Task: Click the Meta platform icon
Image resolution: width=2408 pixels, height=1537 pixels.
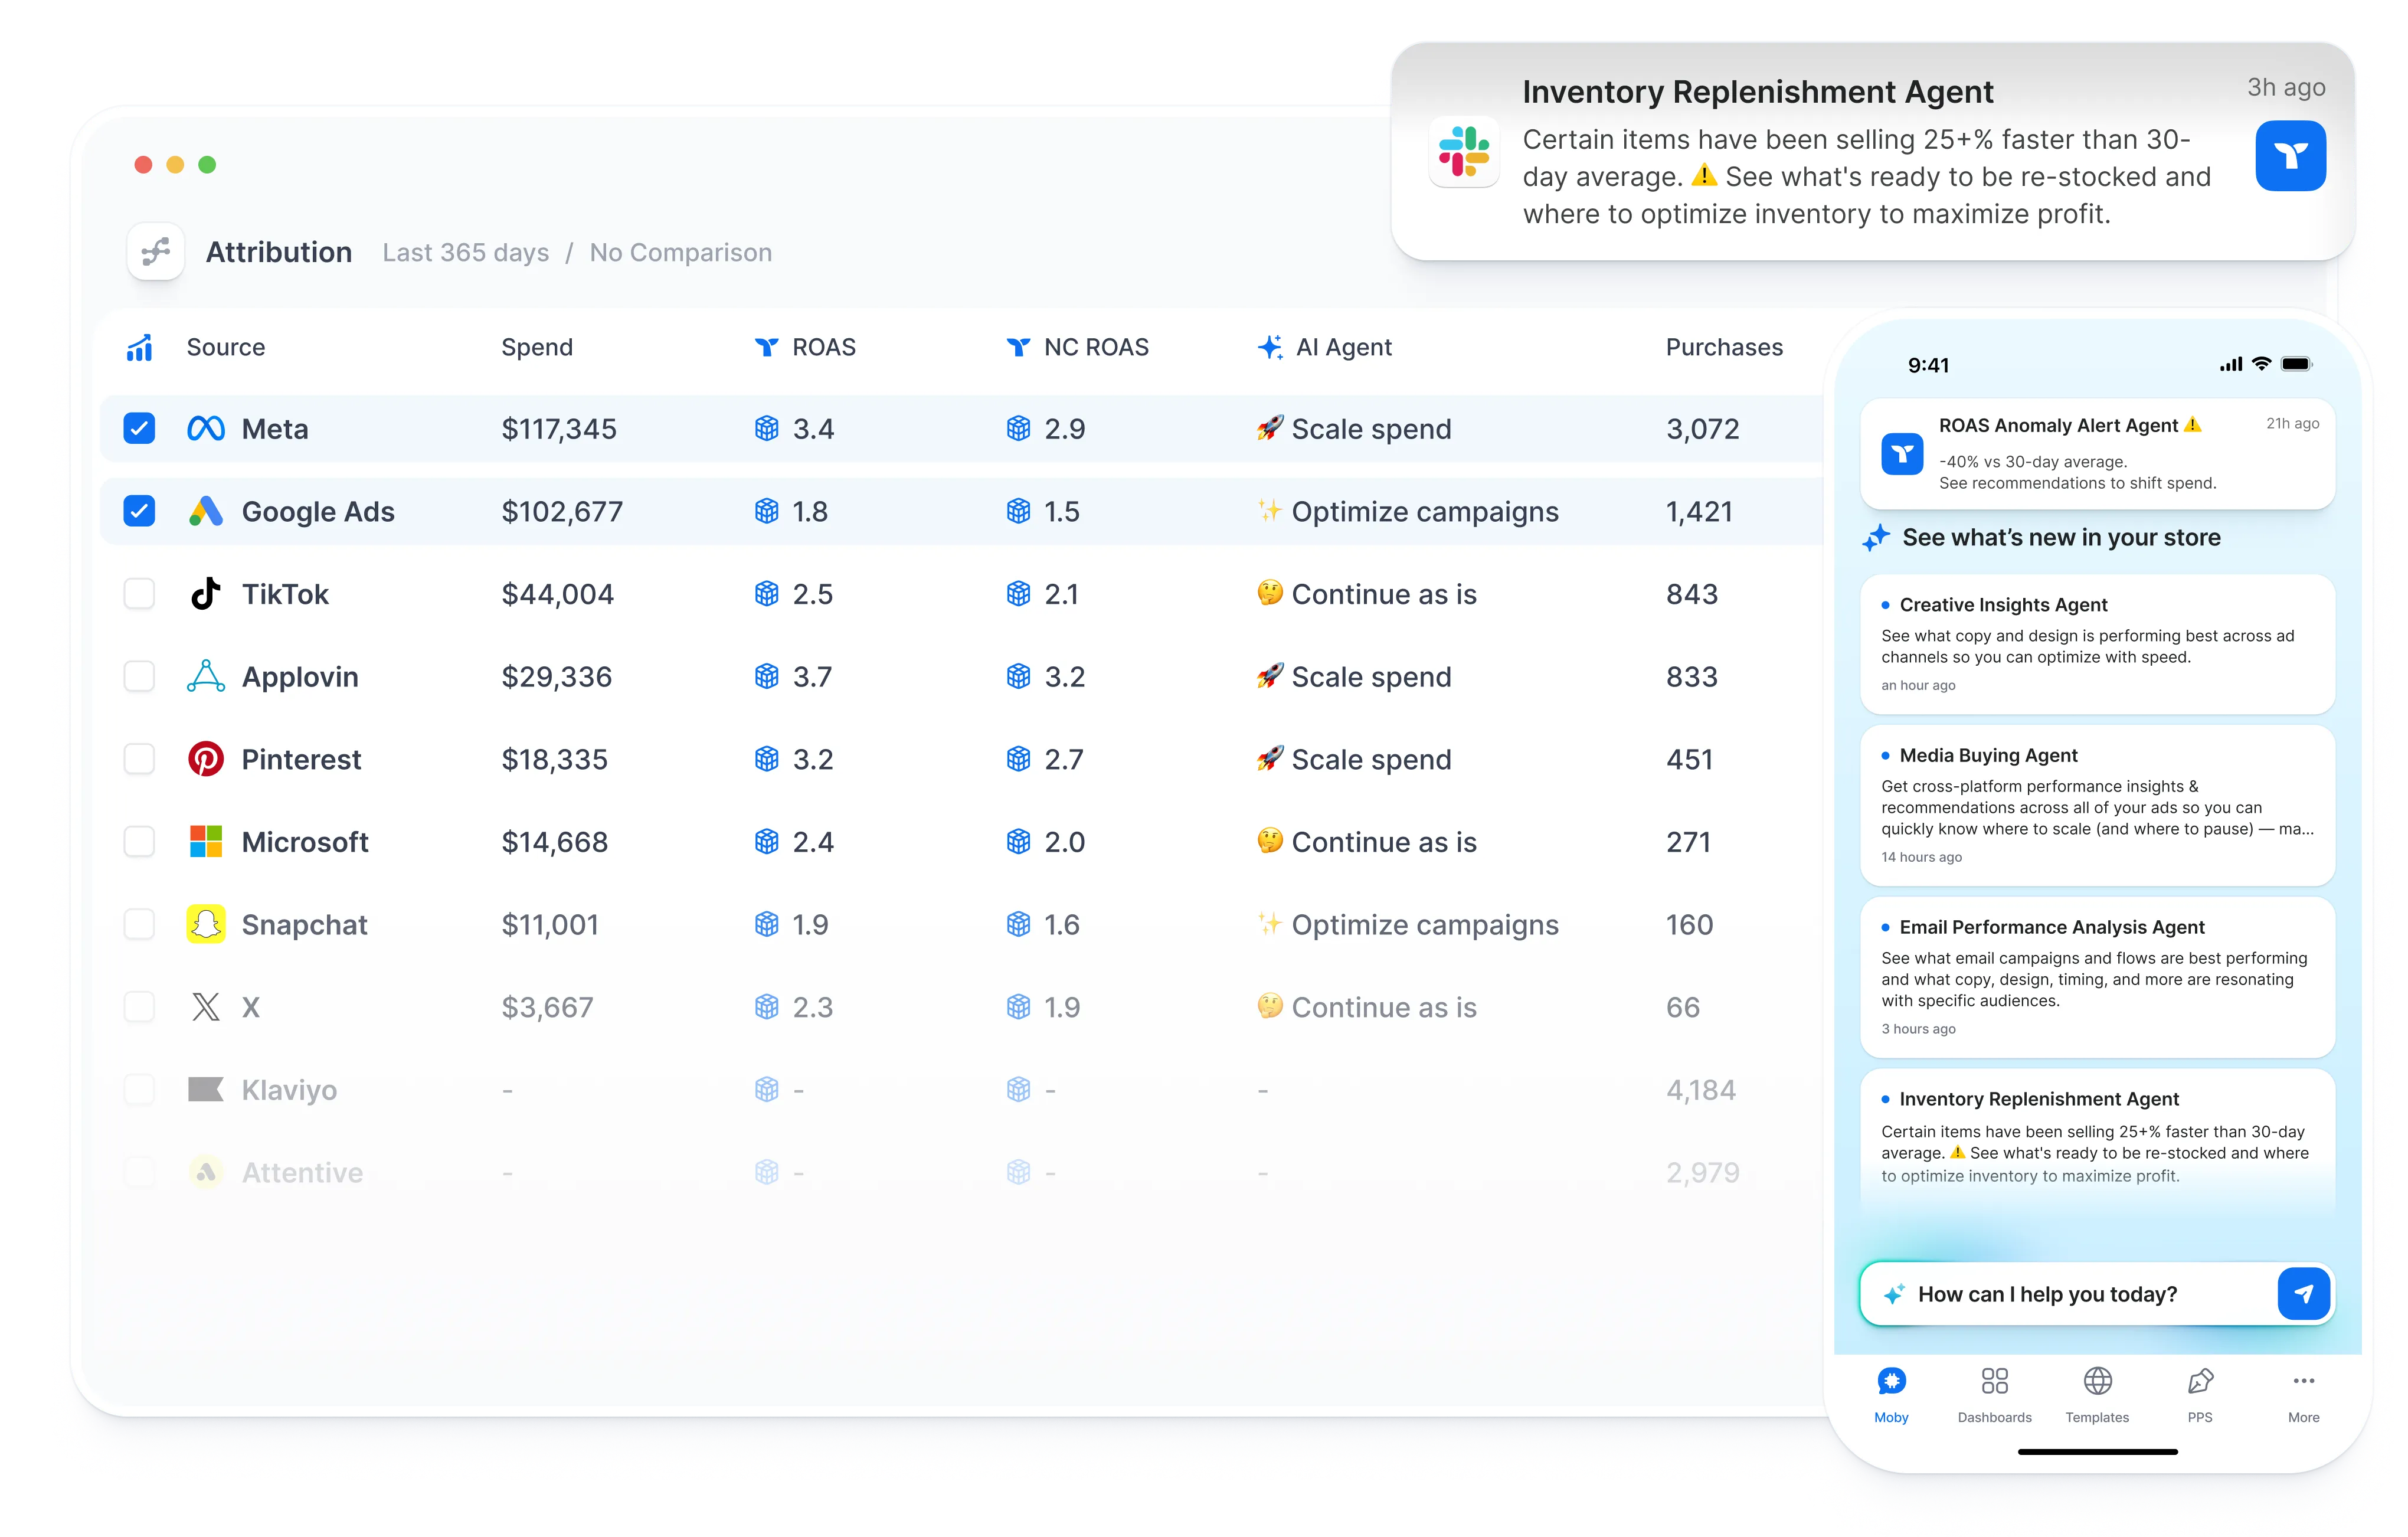Action: click(x=207, y=428)
